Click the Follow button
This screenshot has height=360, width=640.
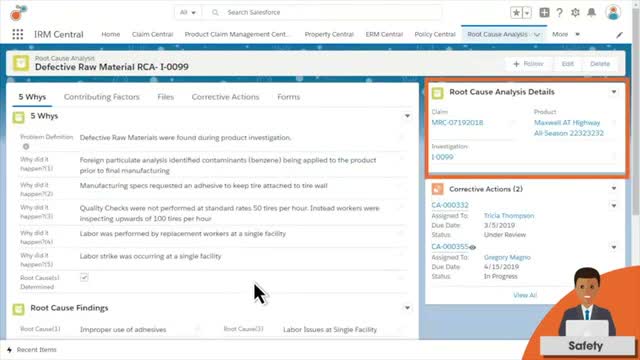[x=528, y=64]
